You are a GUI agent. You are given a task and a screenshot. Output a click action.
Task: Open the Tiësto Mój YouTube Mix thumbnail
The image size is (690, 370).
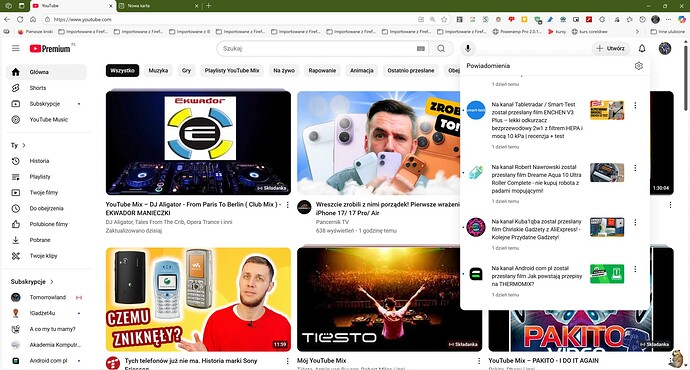click(x=389, y=299)
